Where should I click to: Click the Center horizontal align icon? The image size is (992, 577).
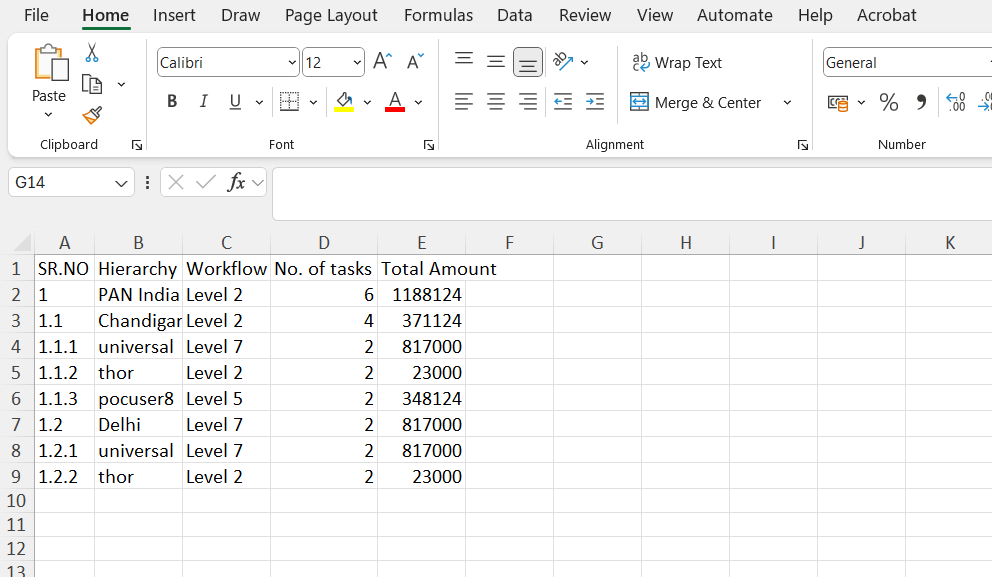pos(496,102)
